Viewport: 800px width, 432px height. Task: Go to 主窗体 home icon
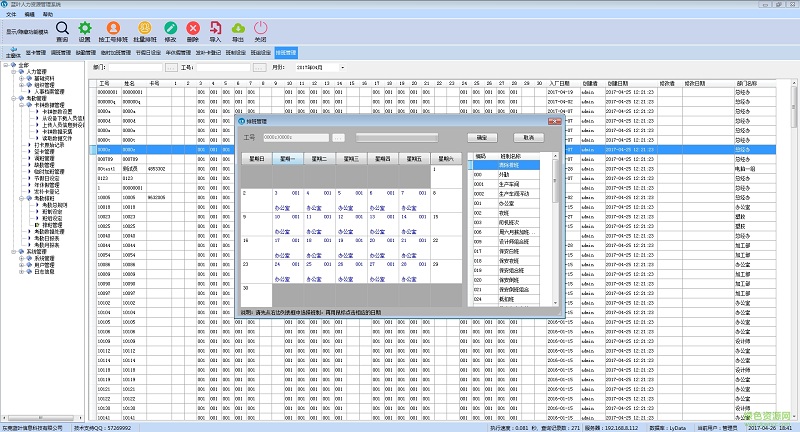coord(12,51)
